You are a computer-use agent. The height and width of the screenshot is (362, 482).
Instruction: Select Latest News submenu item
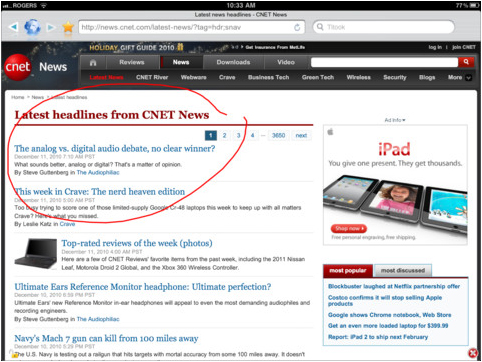click(106, 77)
